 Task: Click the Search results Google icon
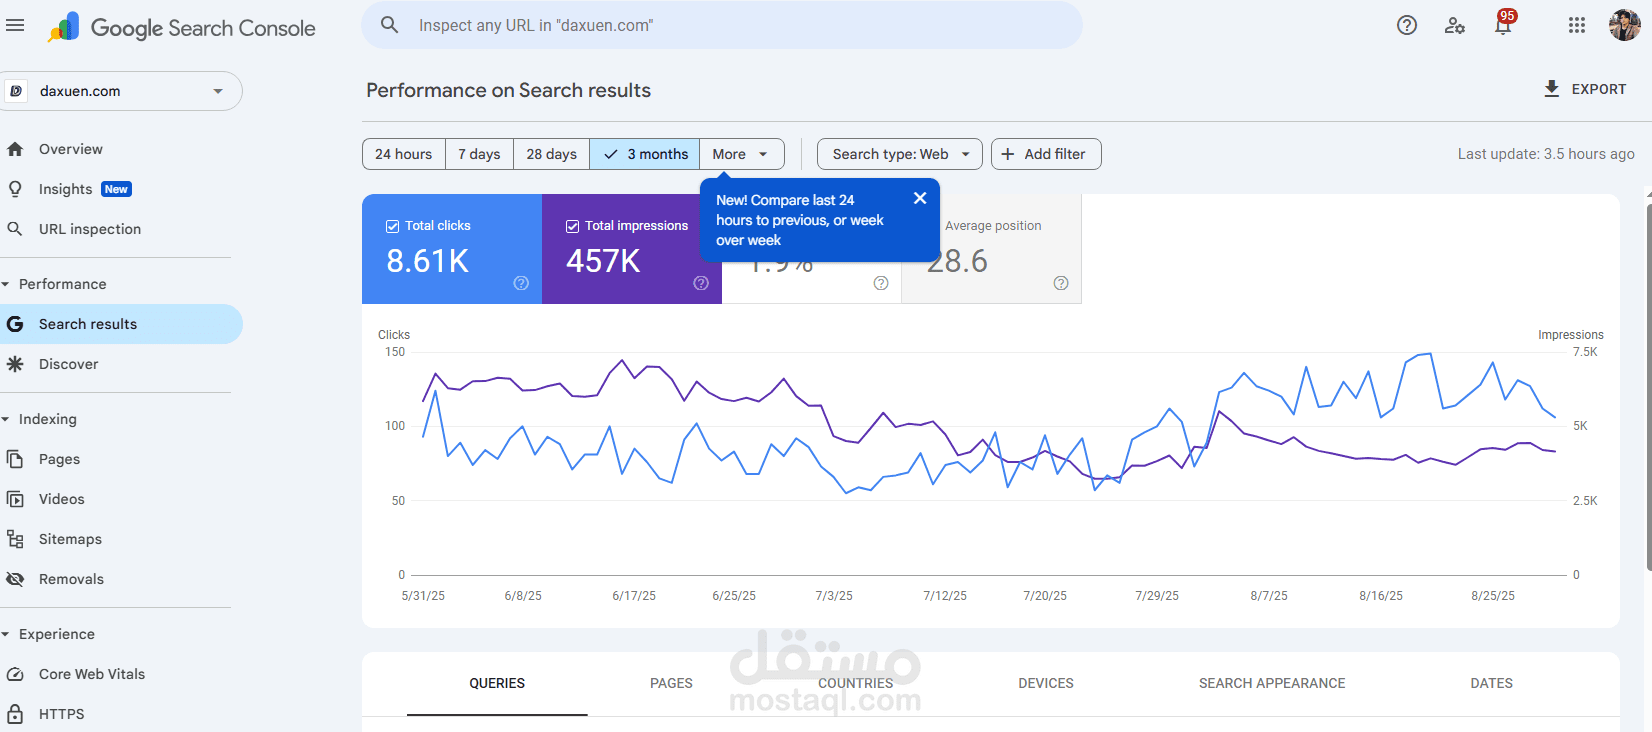(15, 324)
